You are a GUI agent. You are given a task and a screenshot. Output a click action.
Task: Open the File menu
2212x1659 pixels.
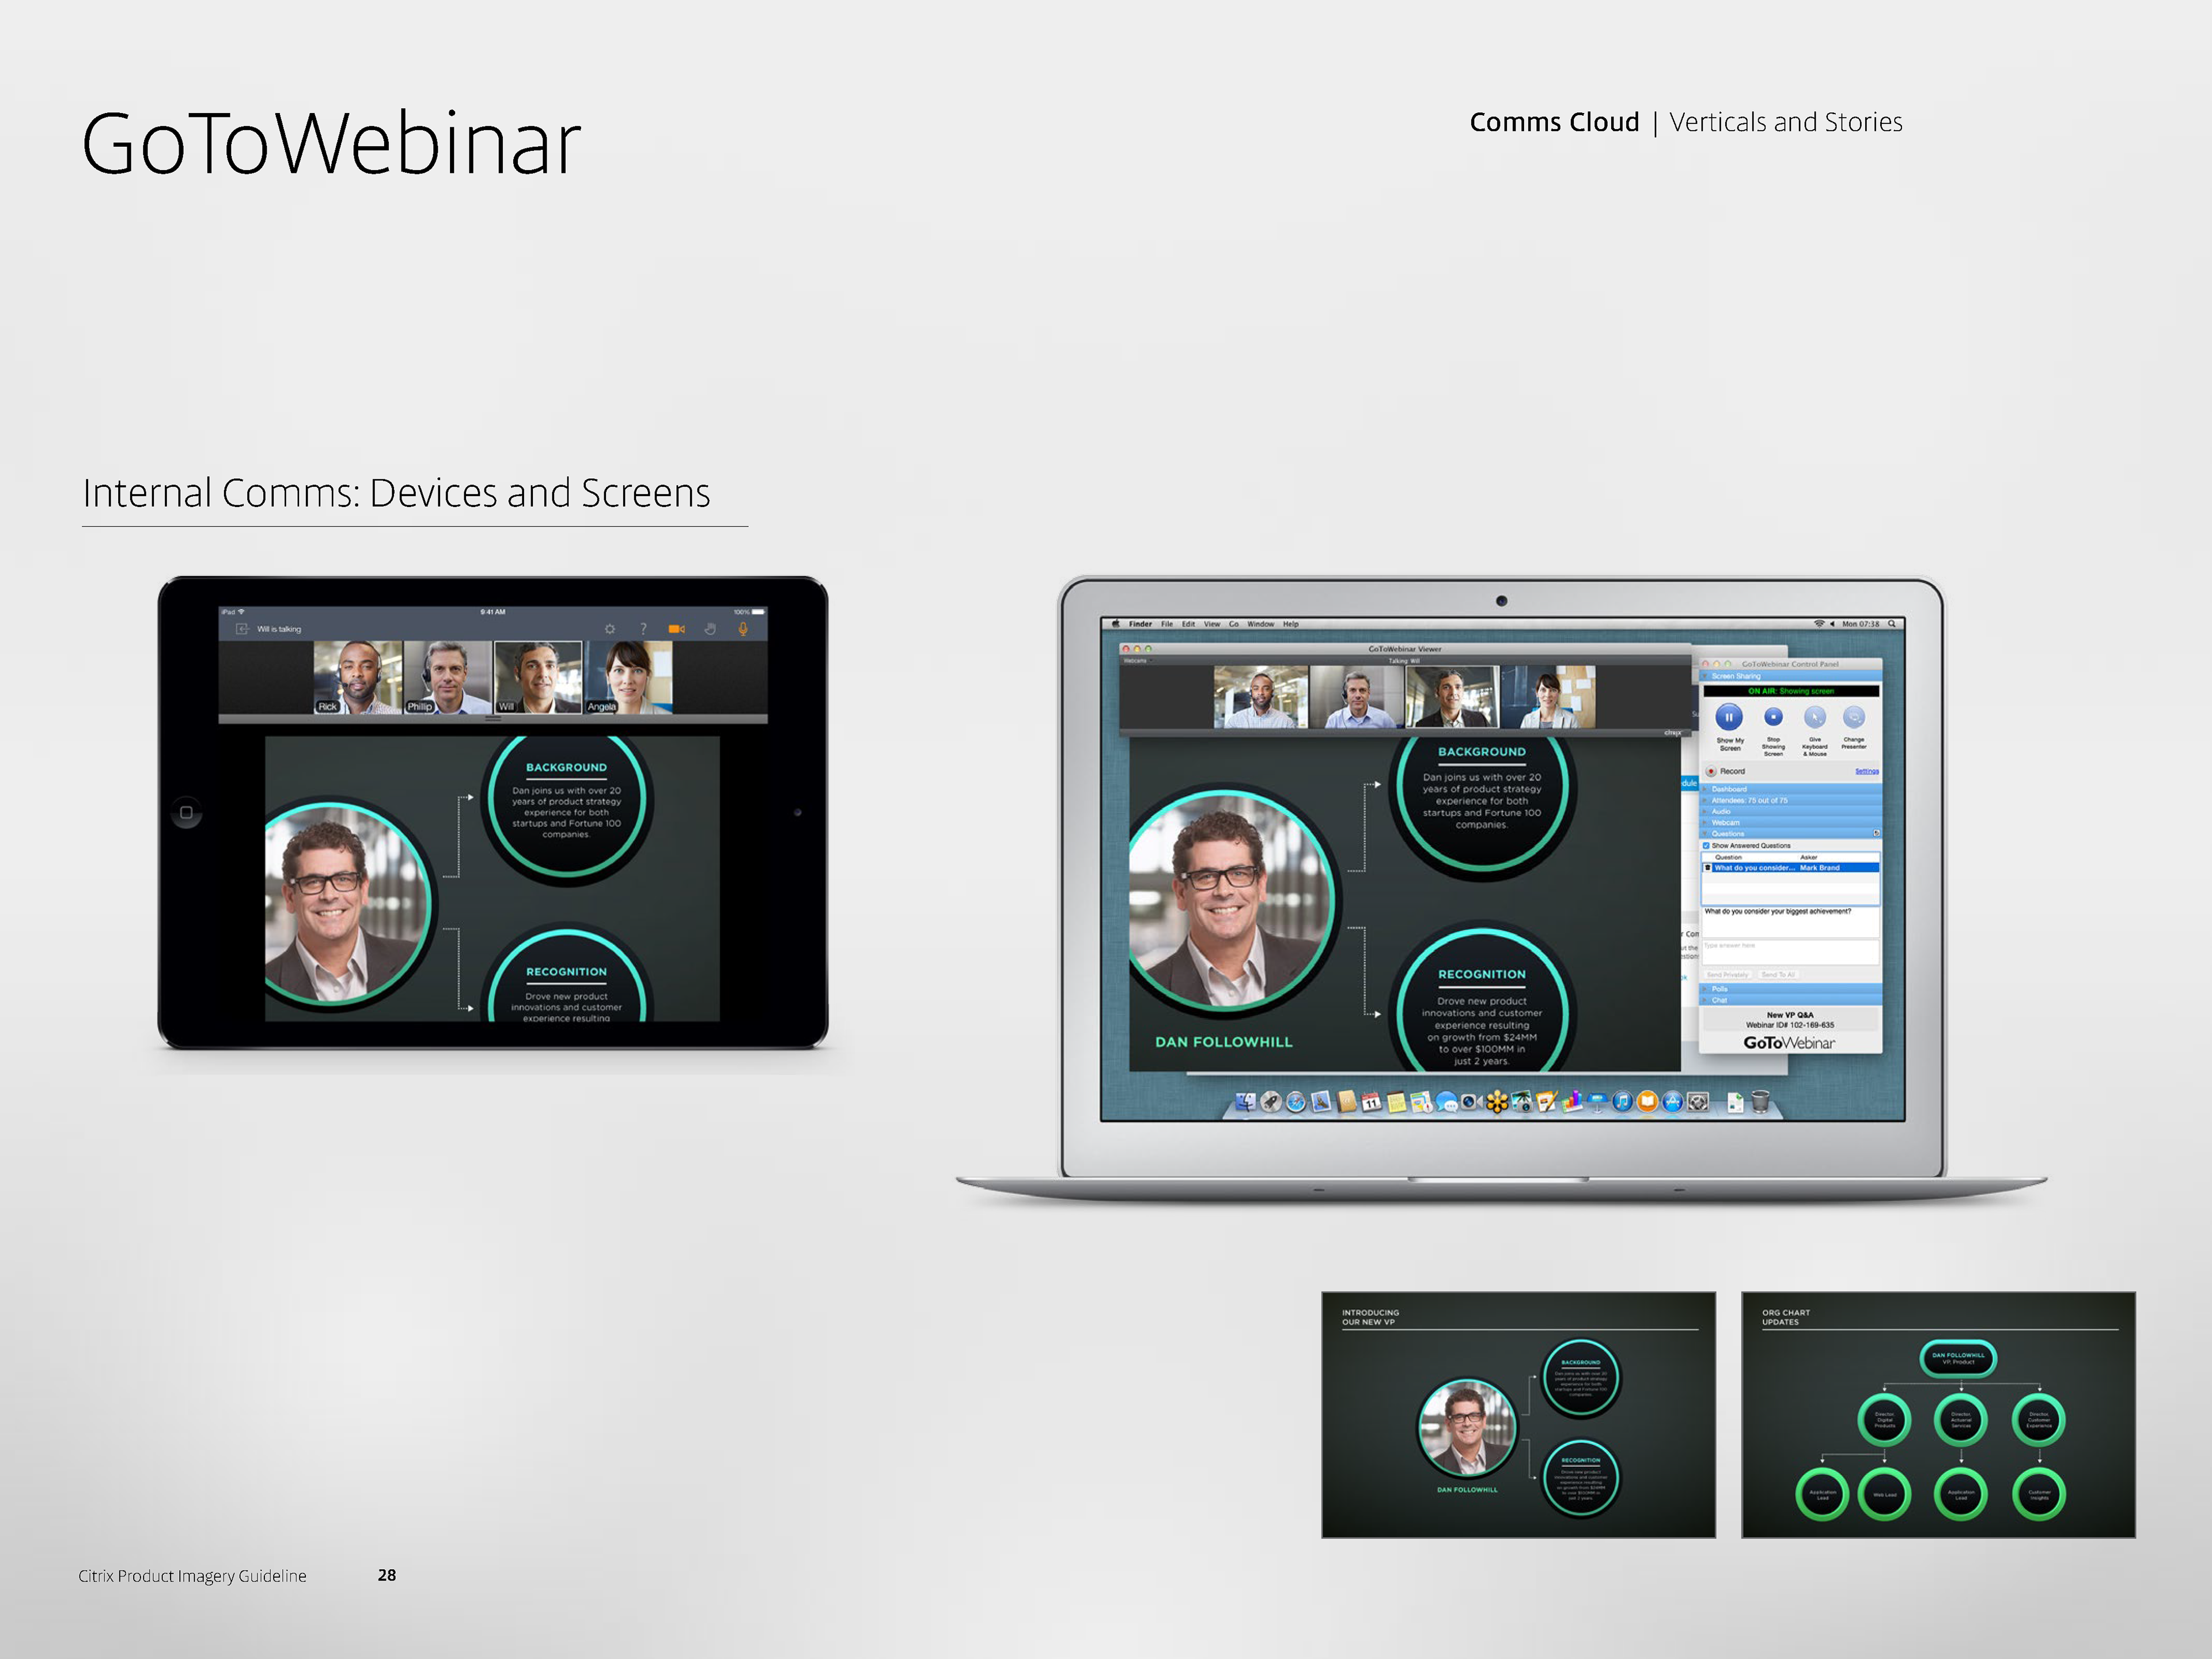point(1167,624)
